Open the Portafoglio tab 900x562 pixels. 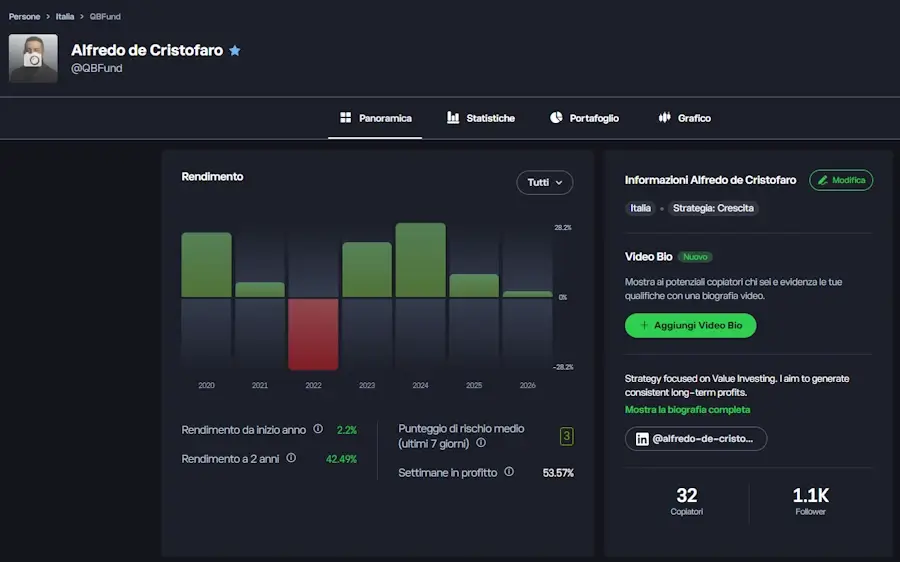pos(584,118)
